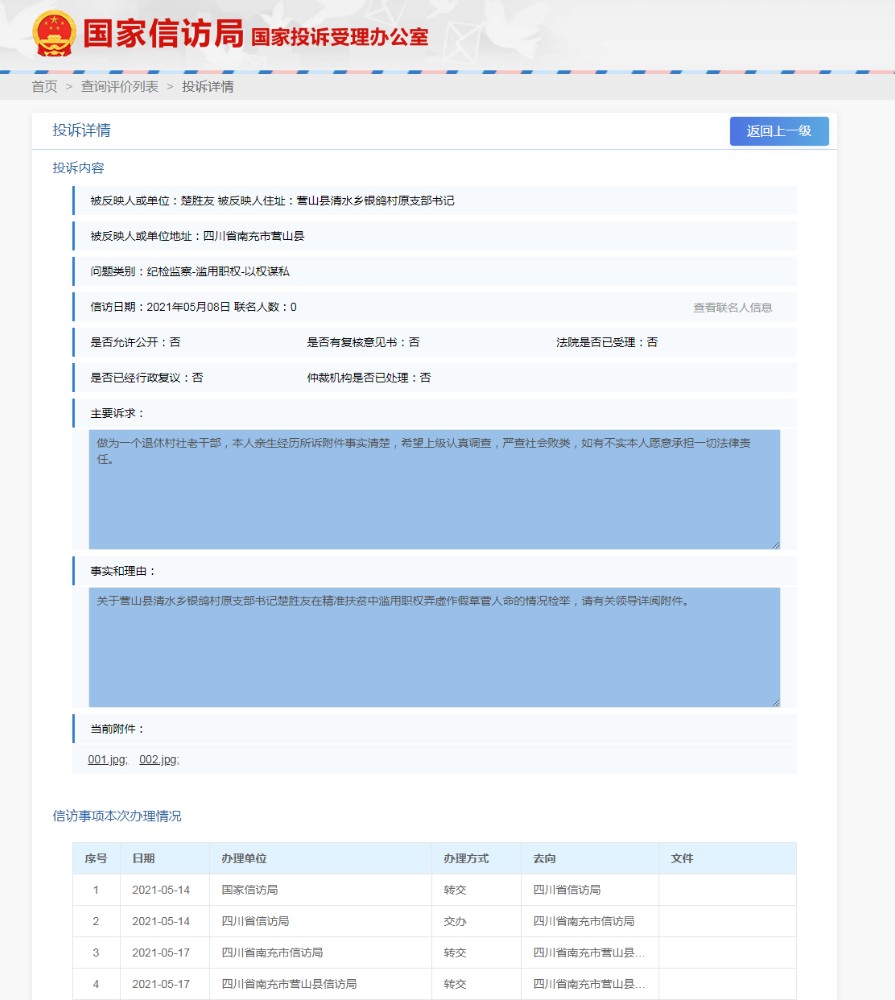The width and height of the screenshot is (895, 1000).
Task: Click inside the 主要诉求 text area
Action: pyautogui.click(x=434, y=490)
